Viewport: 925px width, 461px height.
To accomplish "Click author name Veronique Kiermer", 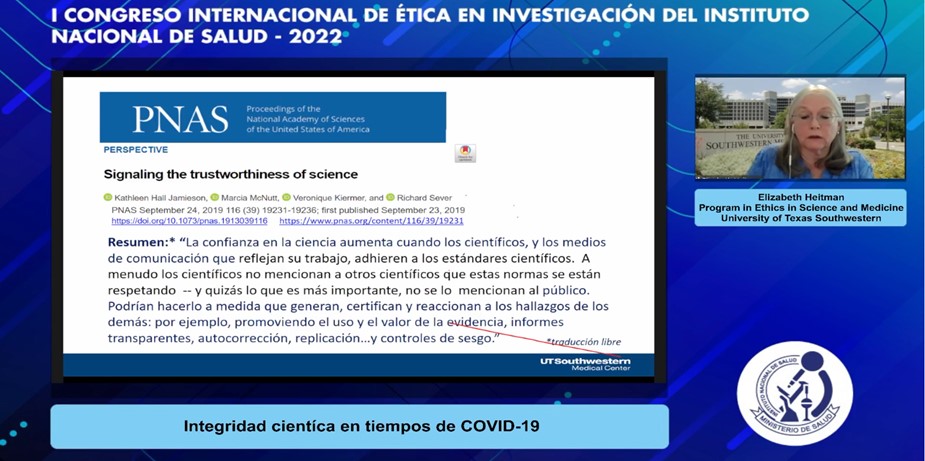I will [x=329, y=198].
